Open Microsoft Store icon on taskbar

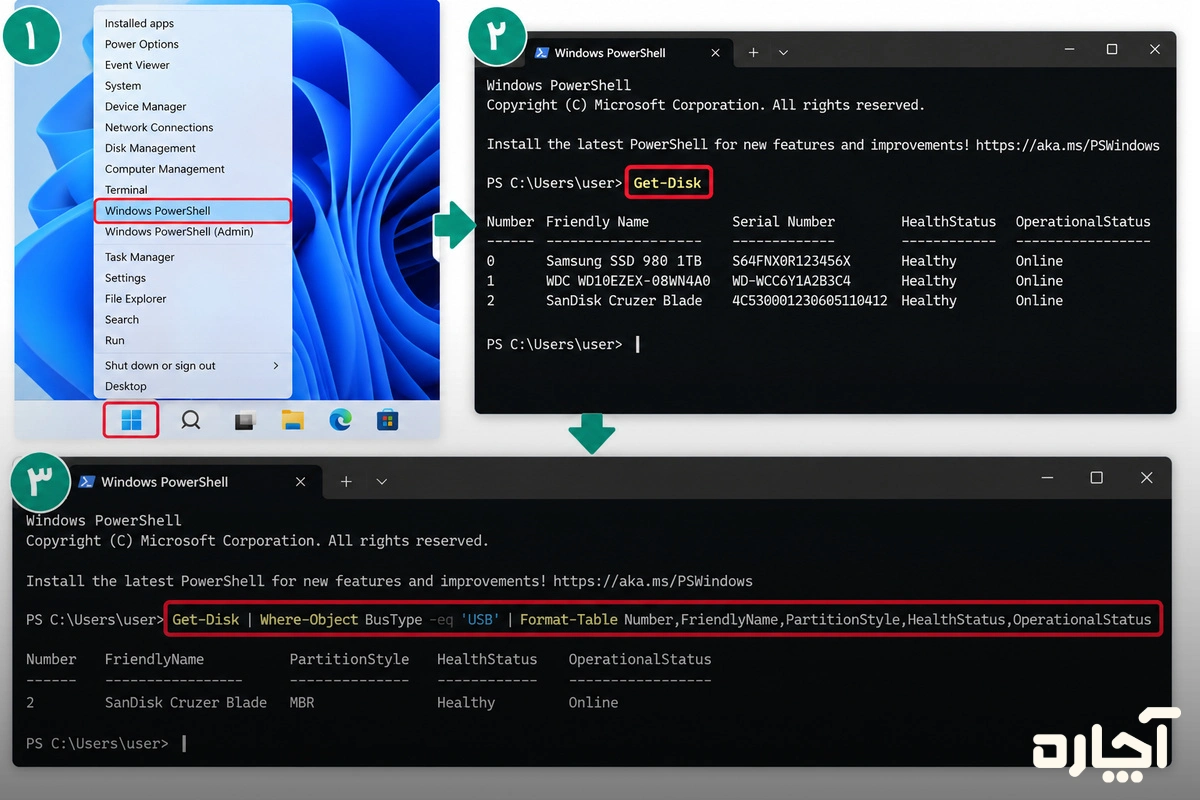tap(388, 420)
